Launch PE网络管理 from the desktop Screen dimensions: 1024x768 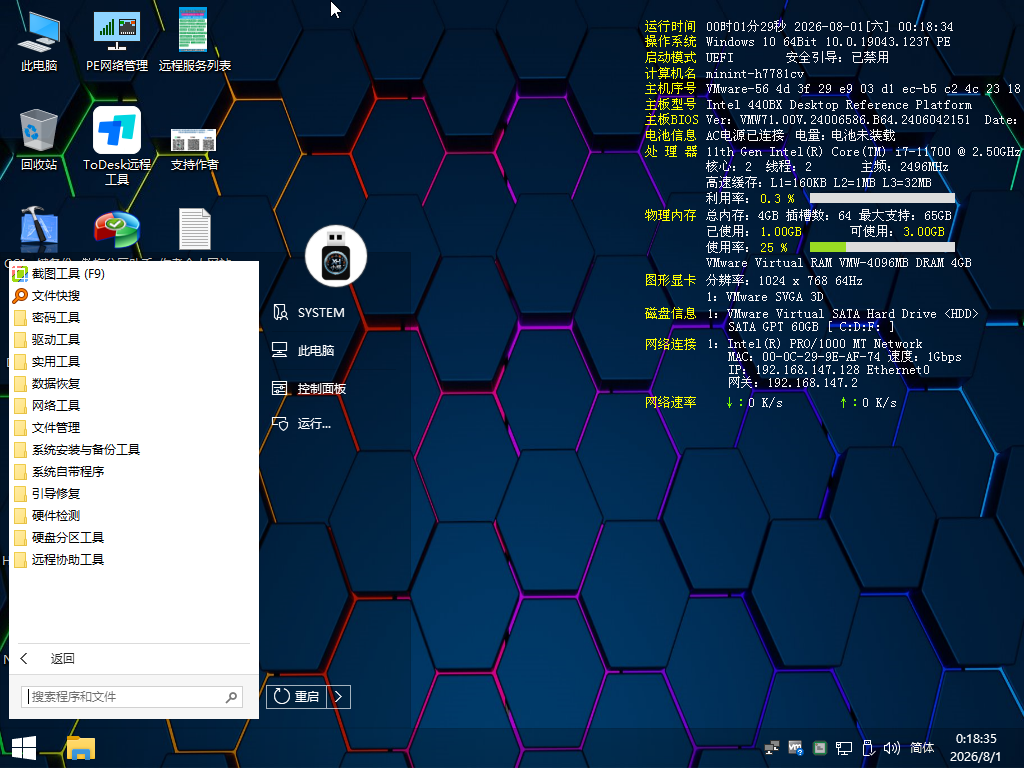(x=117, y=40)
